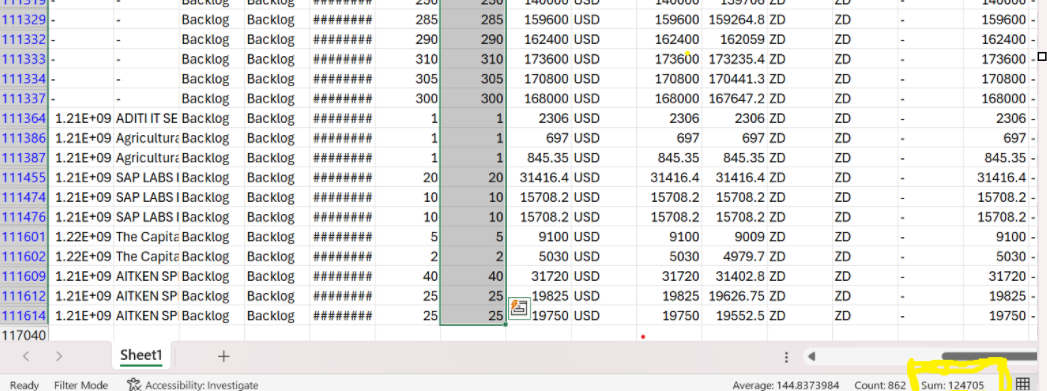This screenshot has height=391, width=1047.
Task: Click the Filter Mode status indicator
Action: [x=81, y=385]
